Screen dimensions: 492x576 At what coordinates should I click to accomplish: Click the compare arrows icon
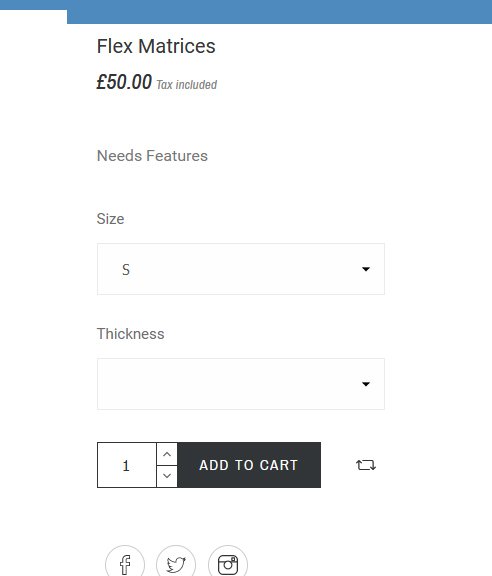[x=366, y=465]
